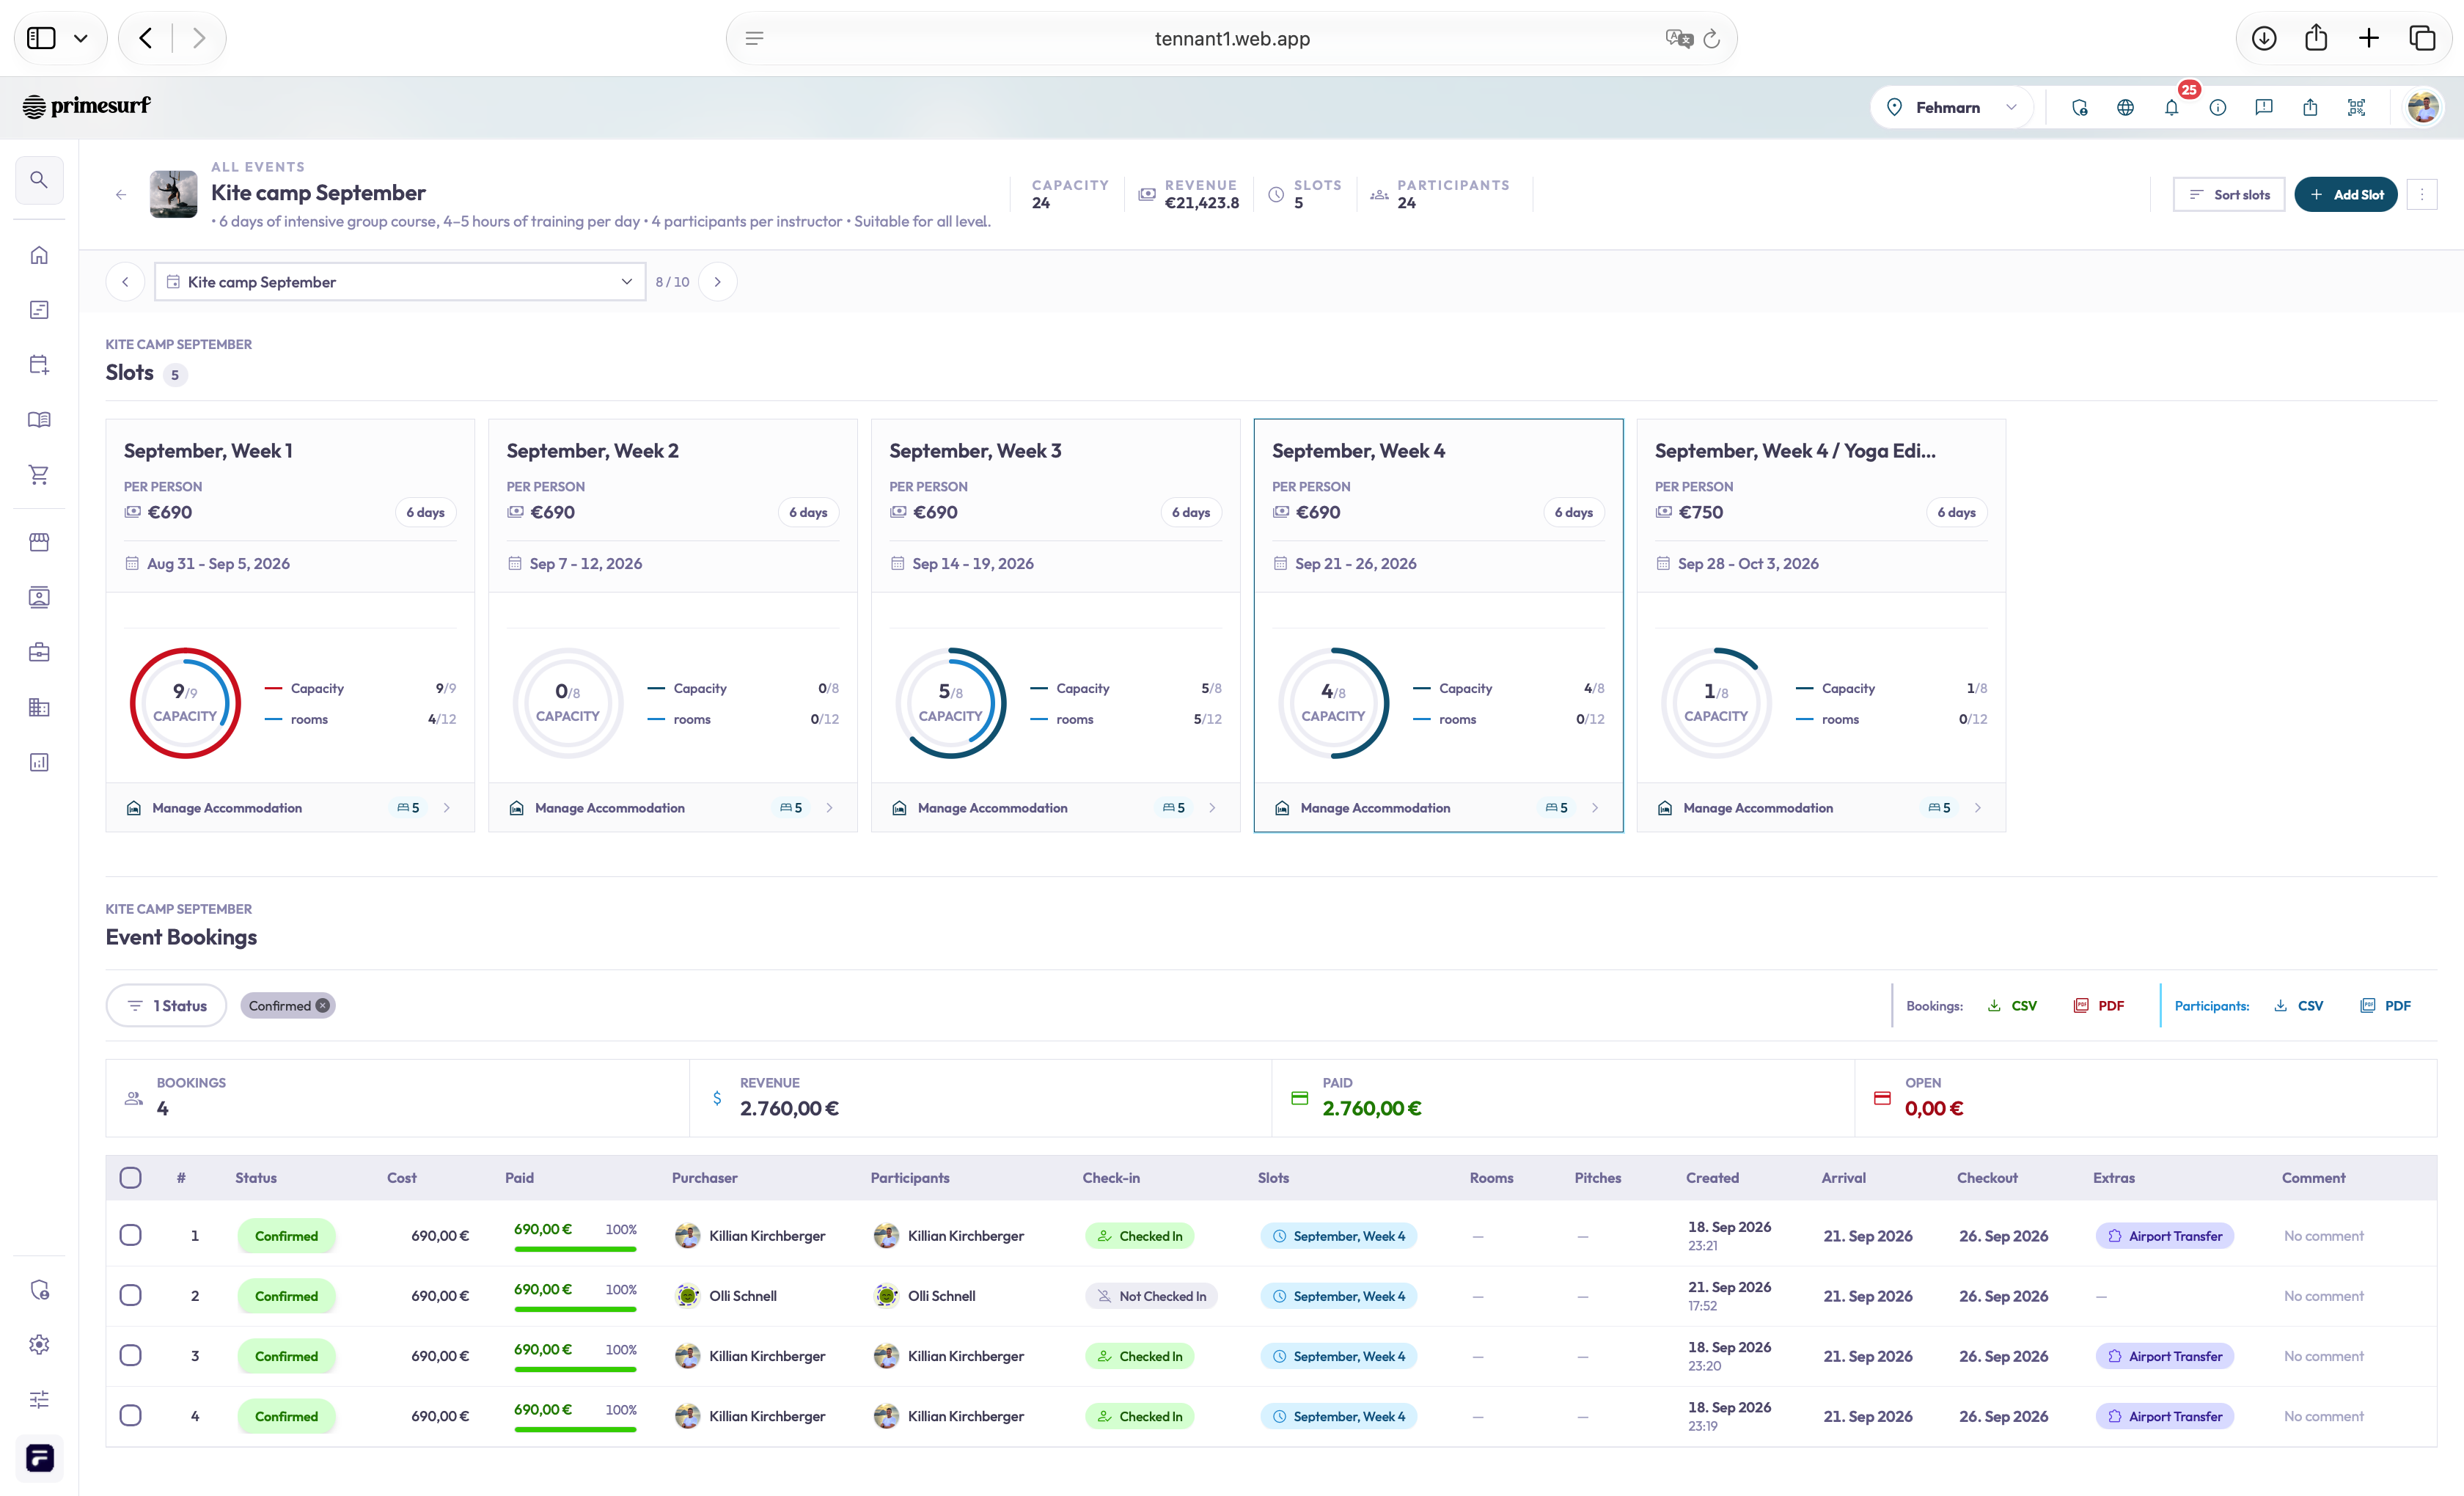Open the feedback message icon in the header
The width and height of the screenshot is (2464, 1496).
[2264, 107]
